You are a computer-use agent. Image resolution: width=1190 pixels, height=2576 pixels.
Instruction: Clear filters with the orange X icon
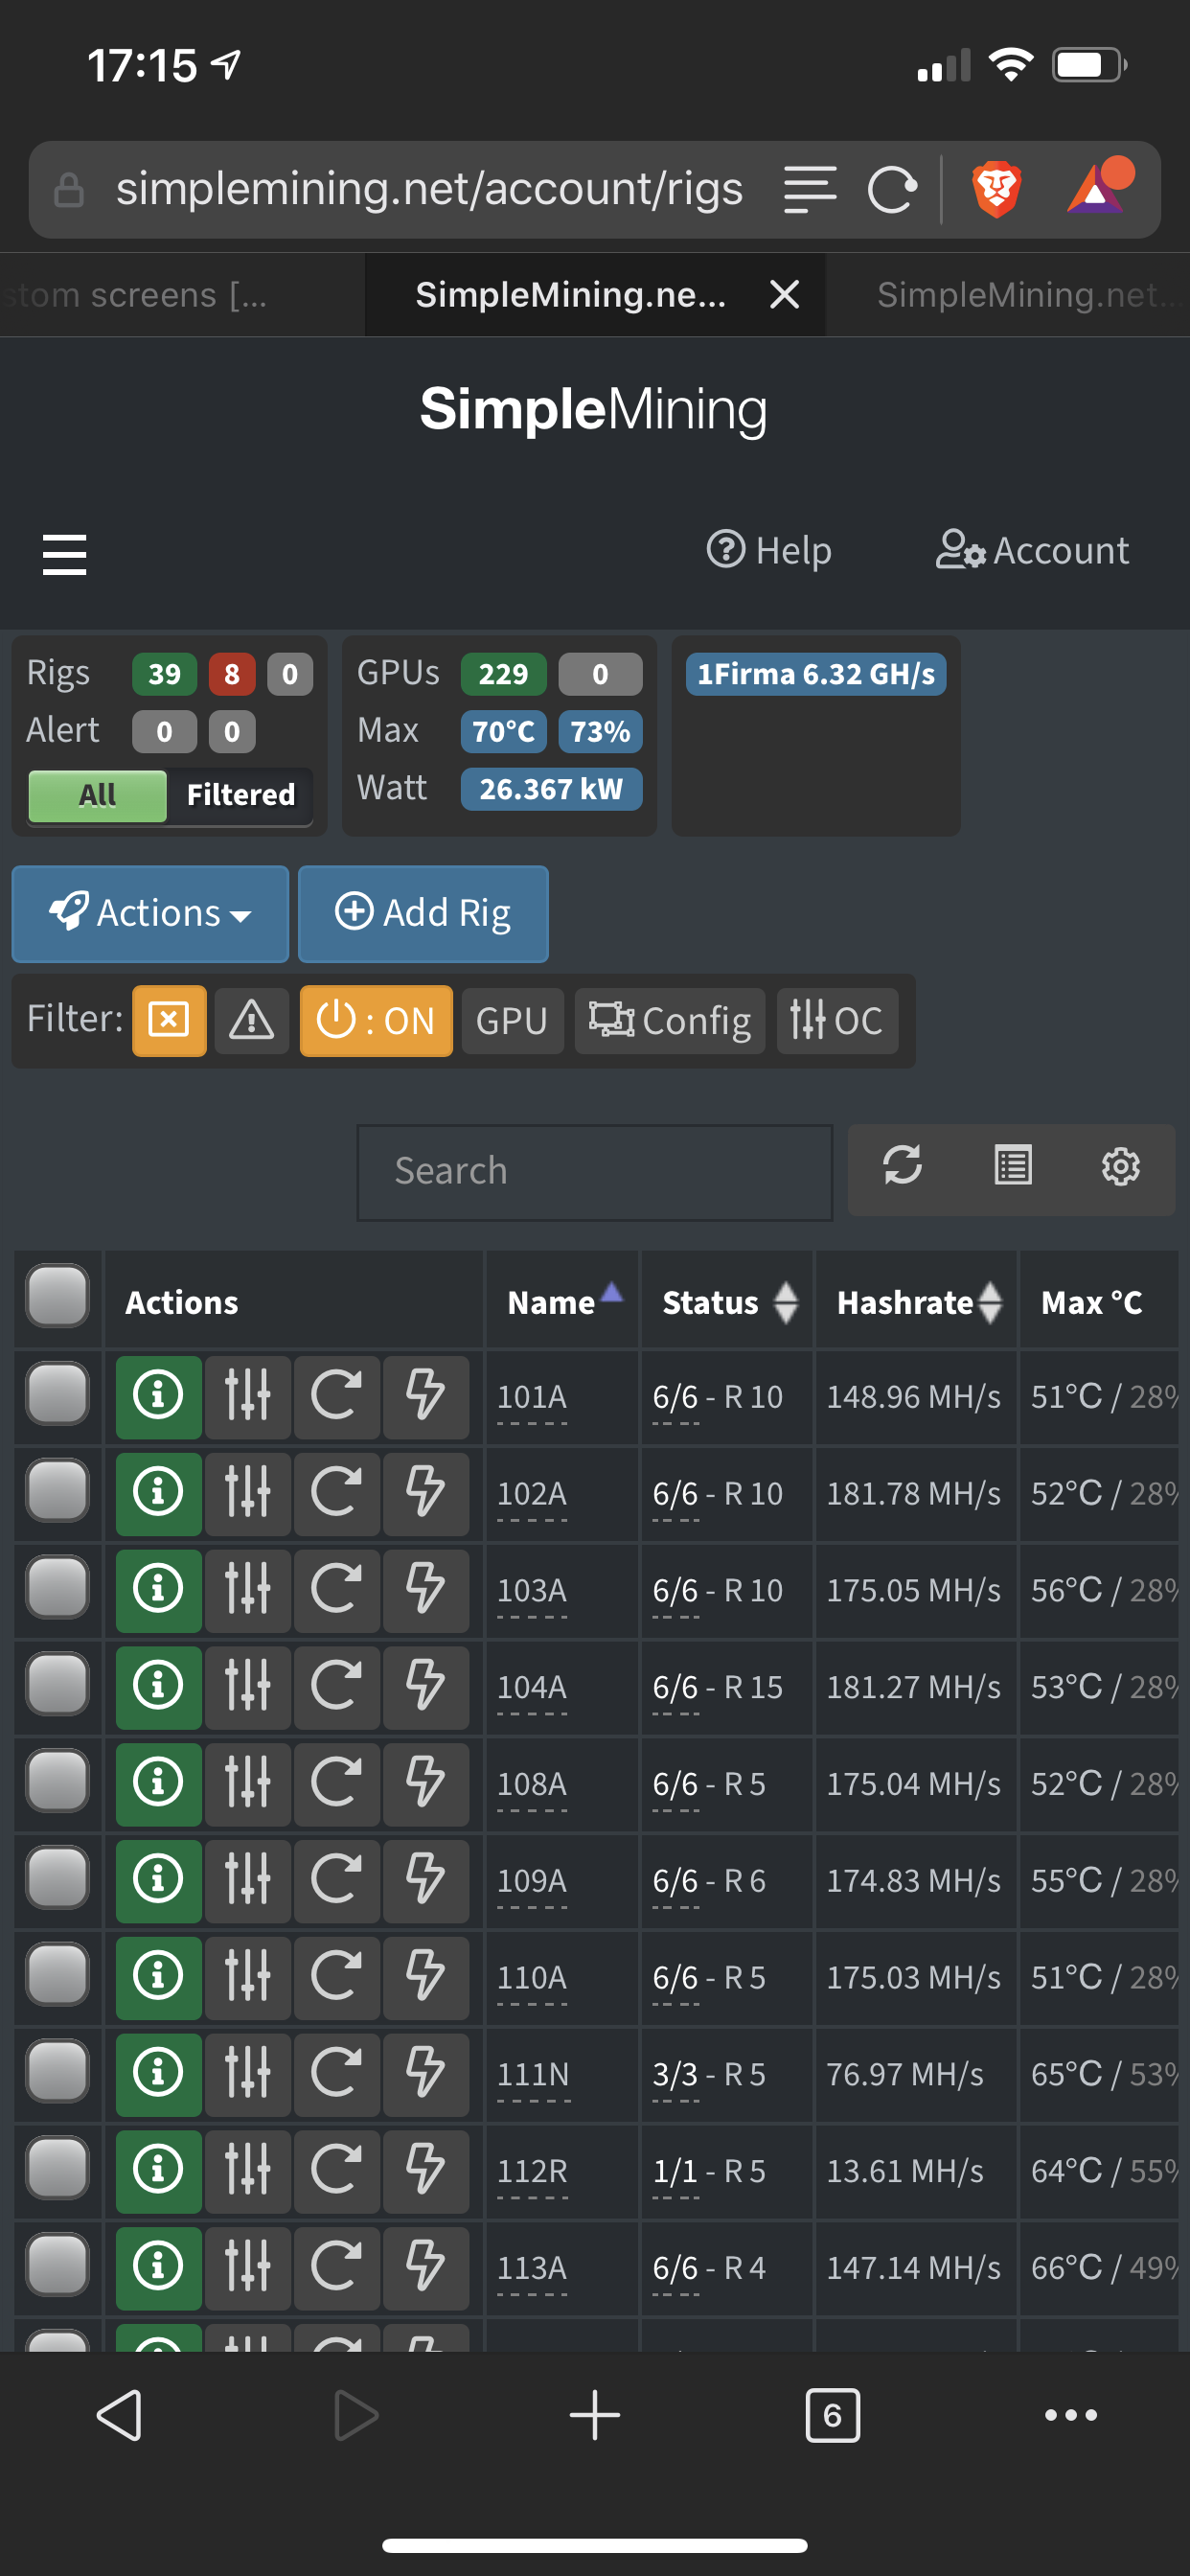point(169,1020)
